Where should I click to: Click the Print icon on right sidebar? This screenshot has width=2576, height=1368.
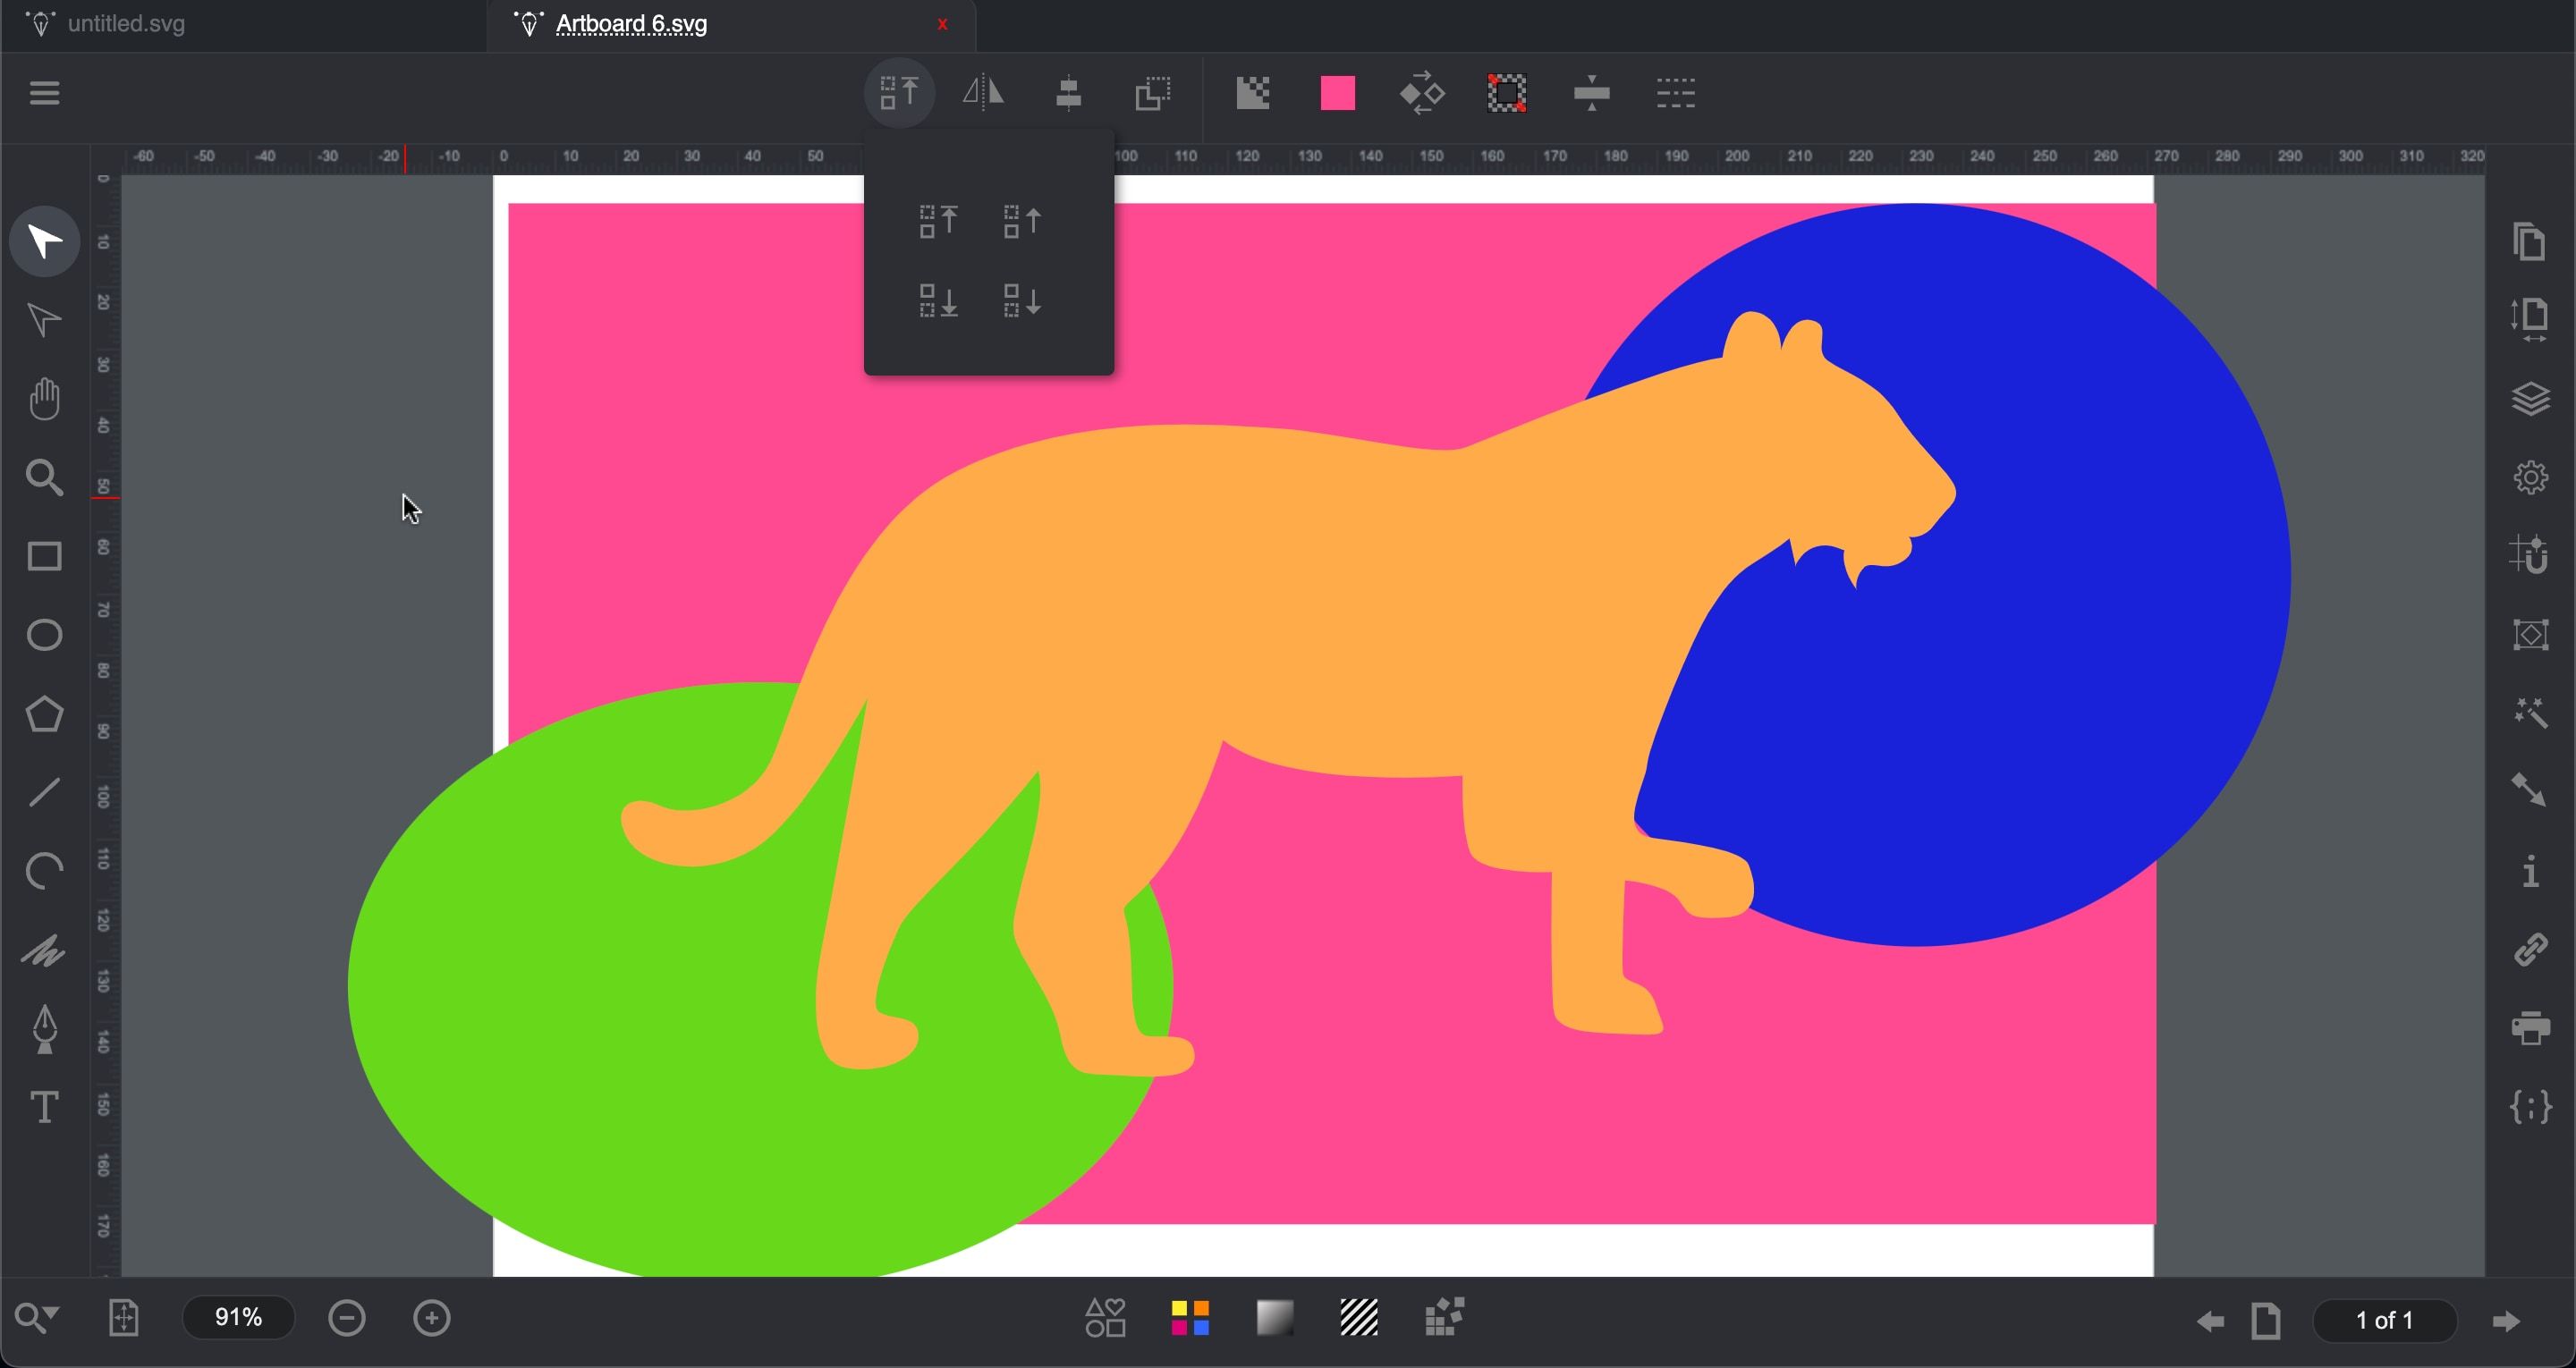coord(2530,1028)
